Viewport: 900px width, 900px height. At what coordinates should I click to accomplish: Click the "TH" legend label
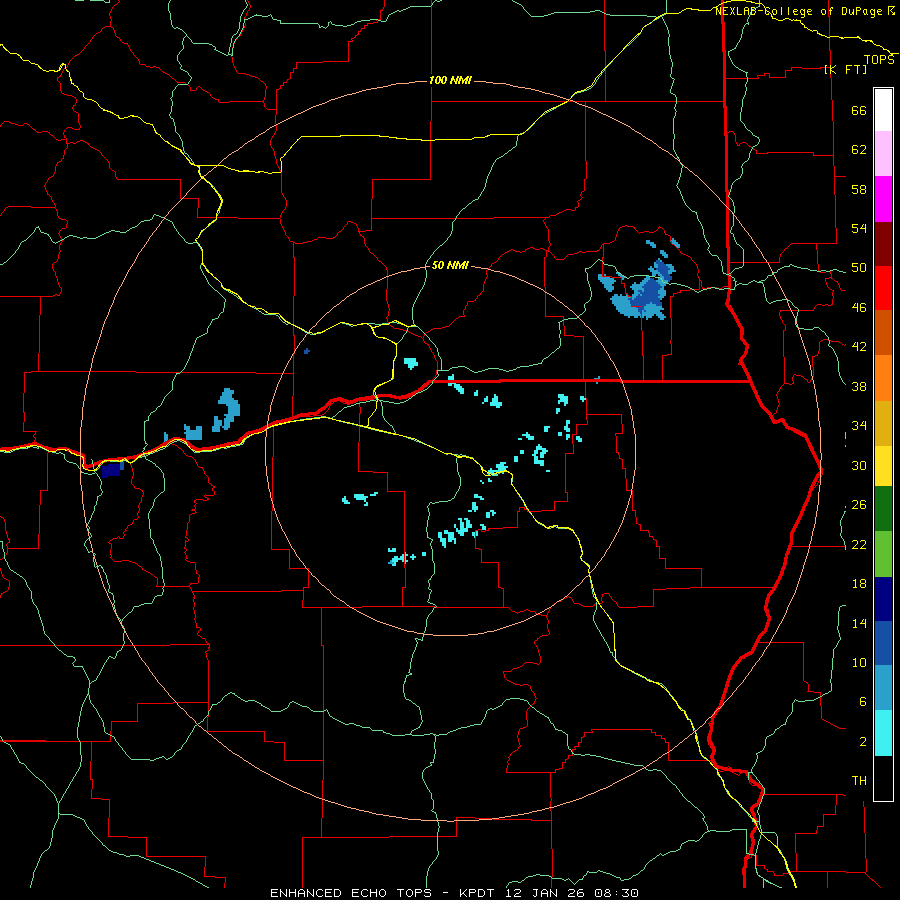[859, 781]
